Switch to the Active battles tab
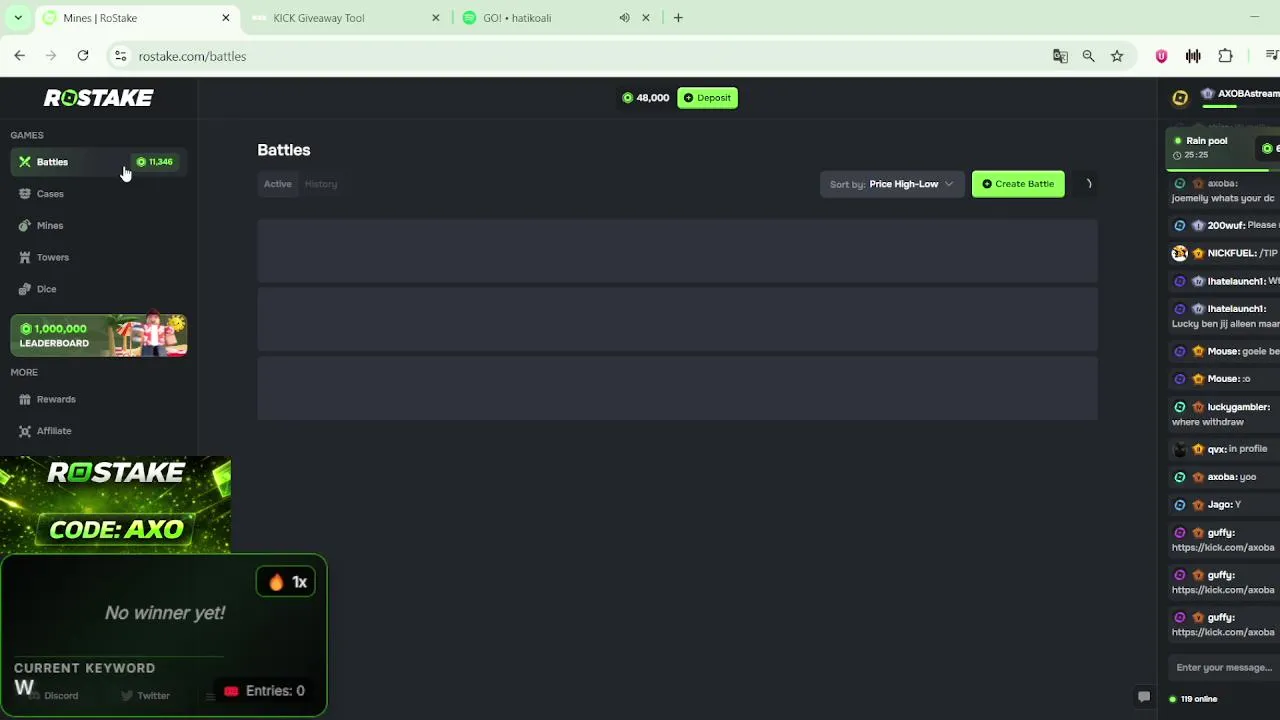 277,184
